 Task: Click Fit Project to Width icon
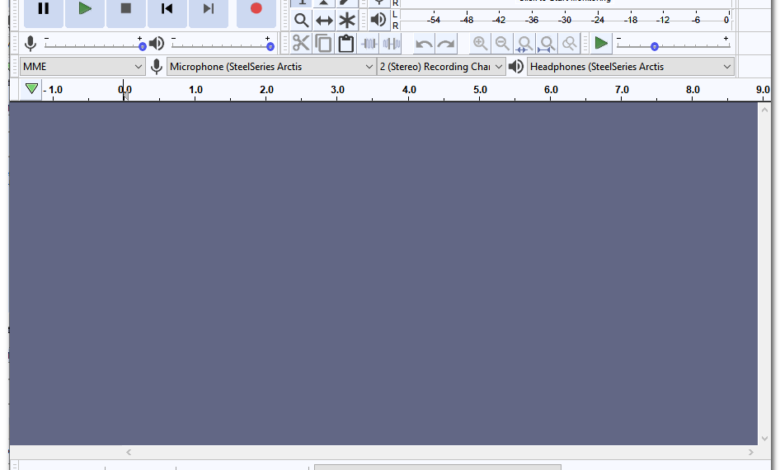547,44
